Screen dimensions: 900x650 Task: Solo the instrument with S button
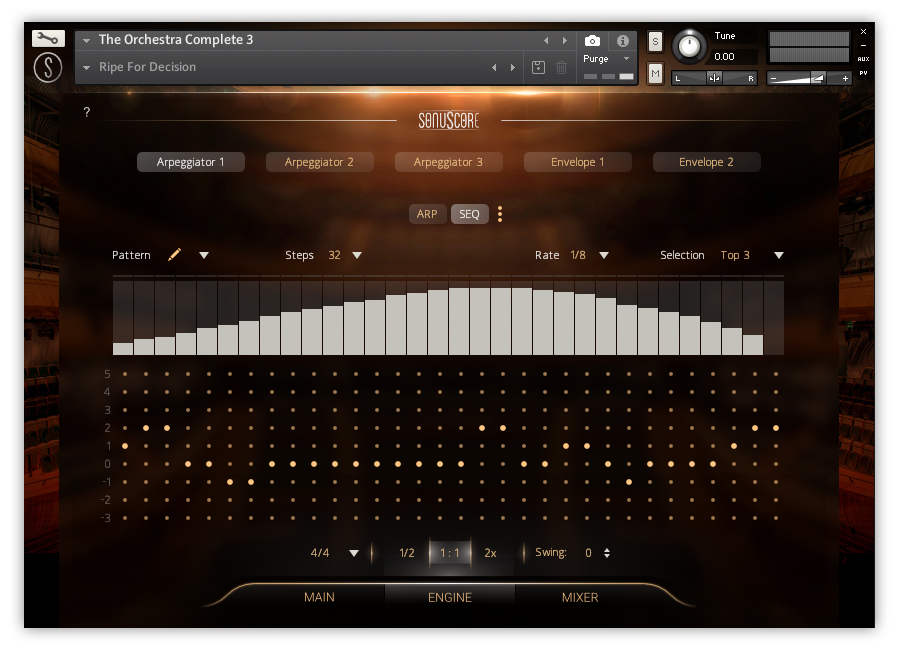(655, 41)
